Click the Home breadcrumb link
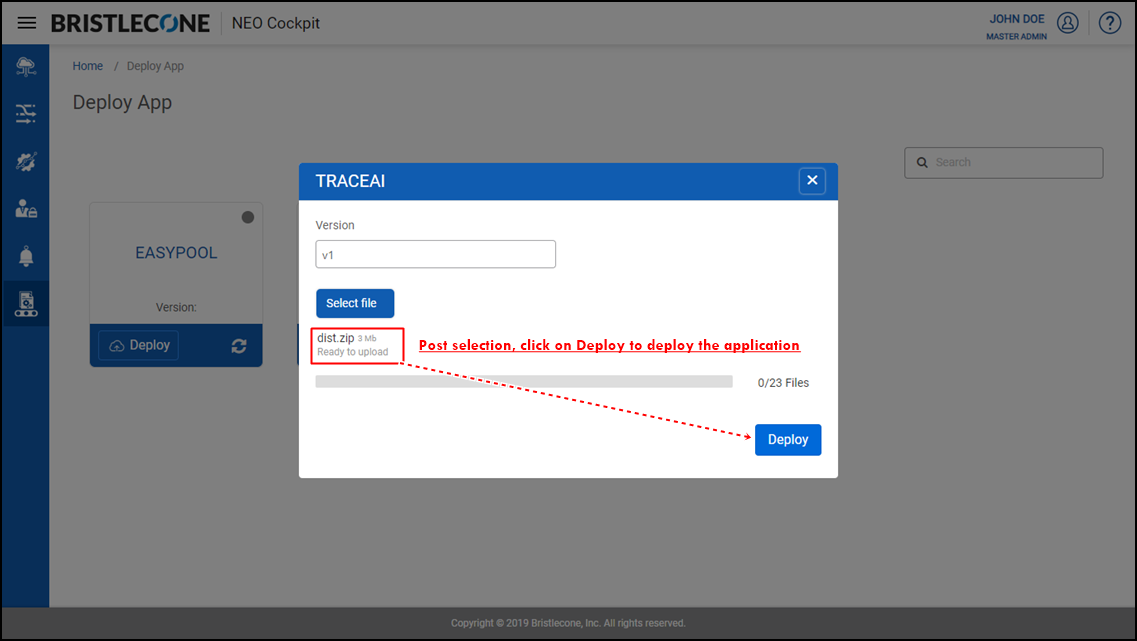1137x641 pixels. 88,66
